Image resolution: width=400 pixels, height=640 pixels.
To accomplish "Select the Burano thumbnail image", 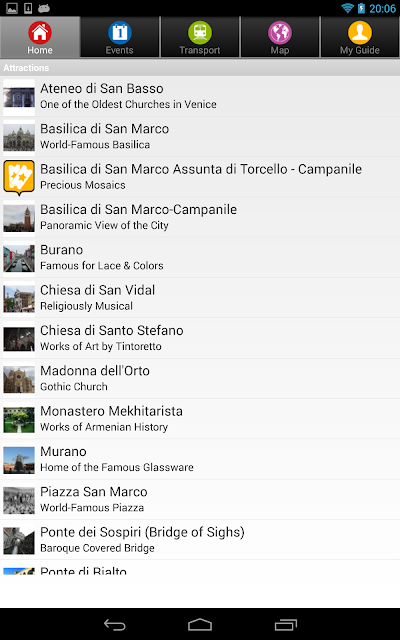I will (19, 258).
